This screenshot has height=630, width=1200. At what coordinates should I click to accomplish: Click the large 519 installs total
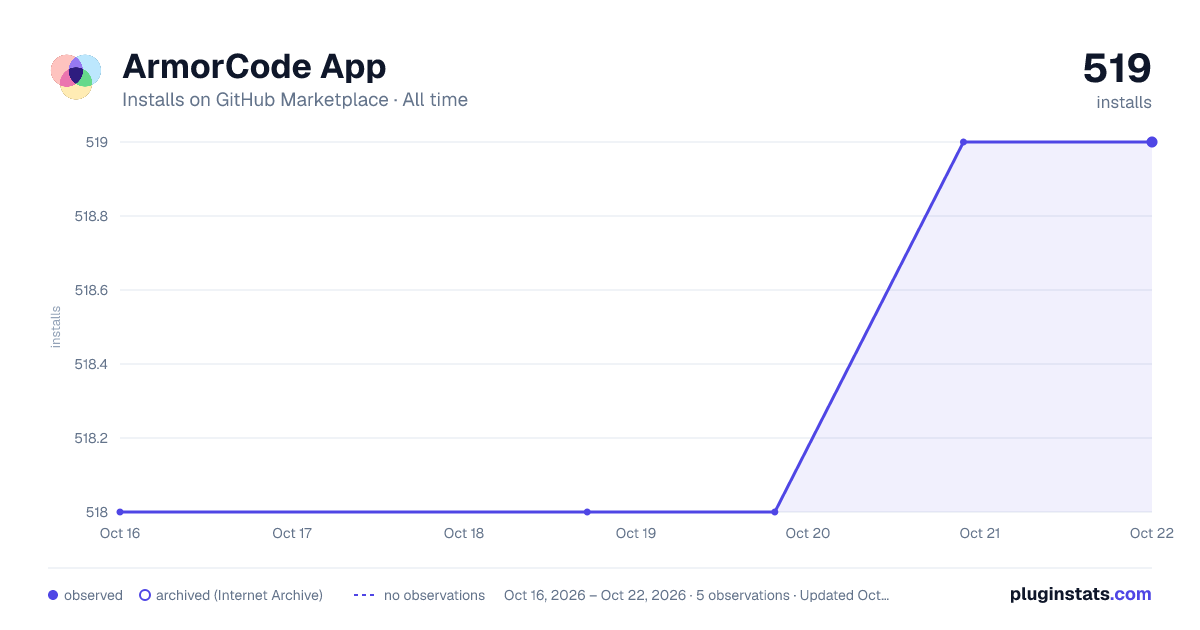pyautogui.click(x=1117, y=68)
